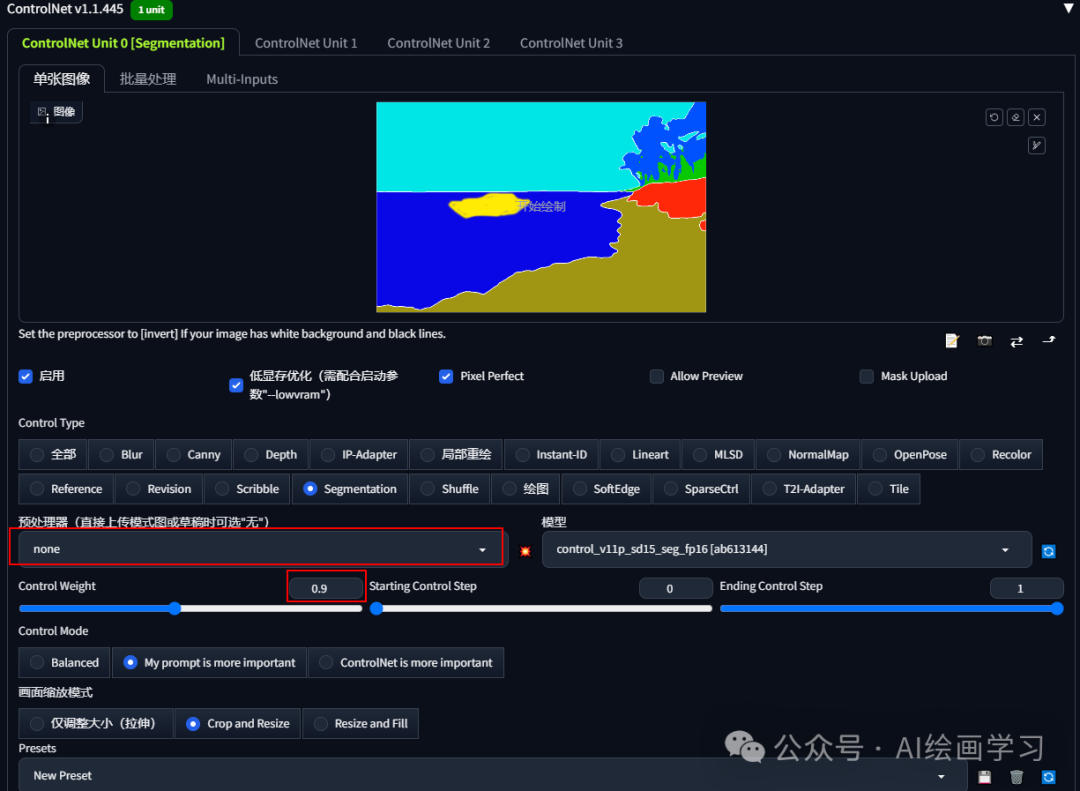Switch to Multi-Inputs tab
The height and width of the screenshot is (791, 1080).
[x=242, y=79]
